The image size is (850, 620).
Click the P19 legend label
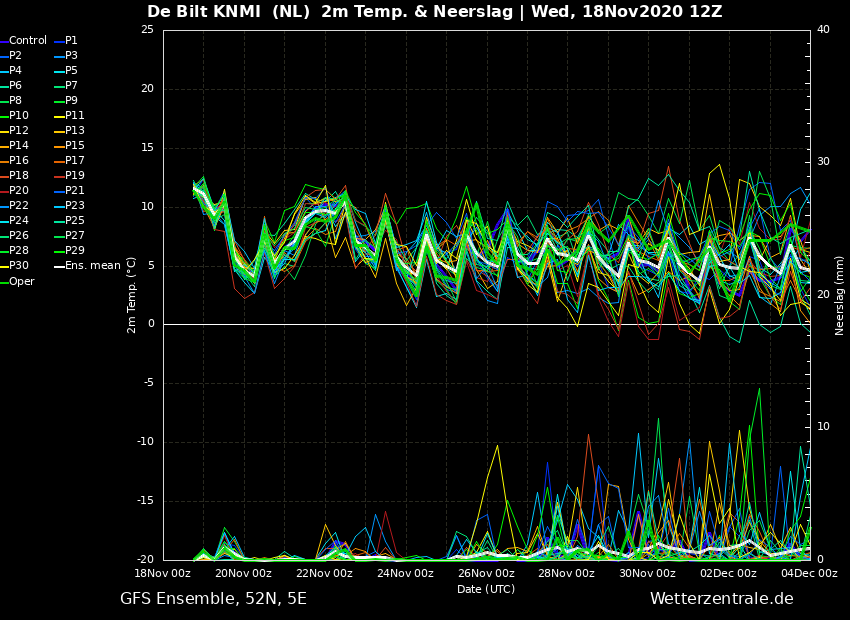75,176
